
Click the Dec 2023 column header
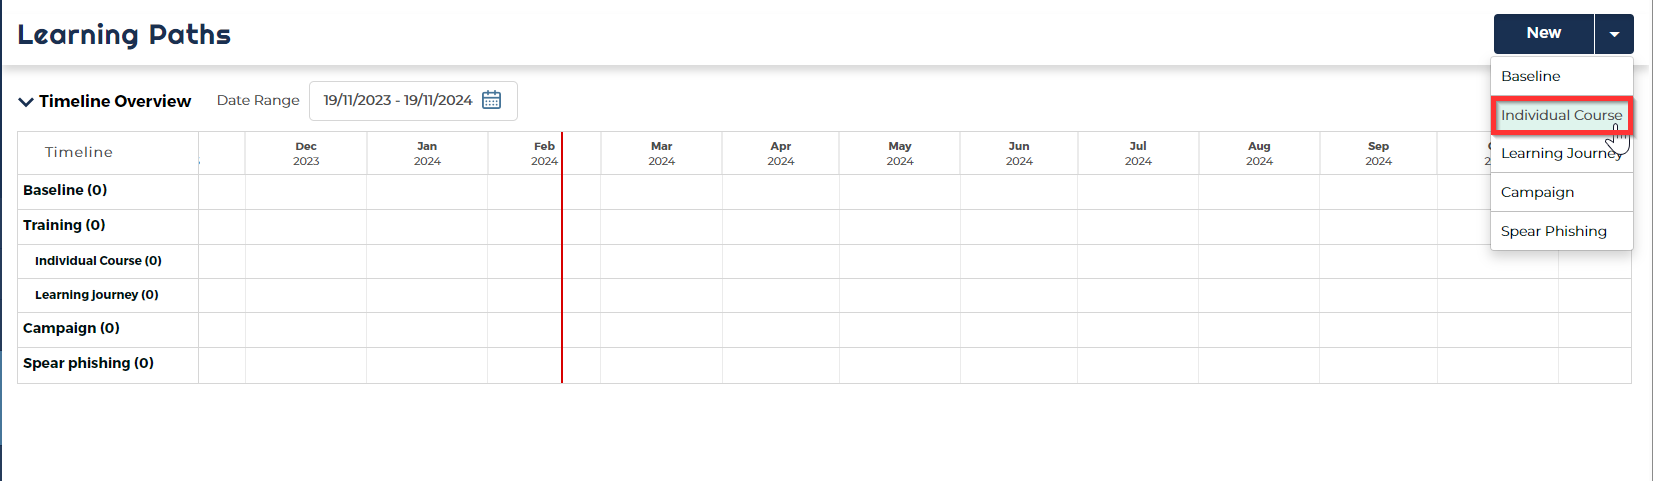coord(306,153)
